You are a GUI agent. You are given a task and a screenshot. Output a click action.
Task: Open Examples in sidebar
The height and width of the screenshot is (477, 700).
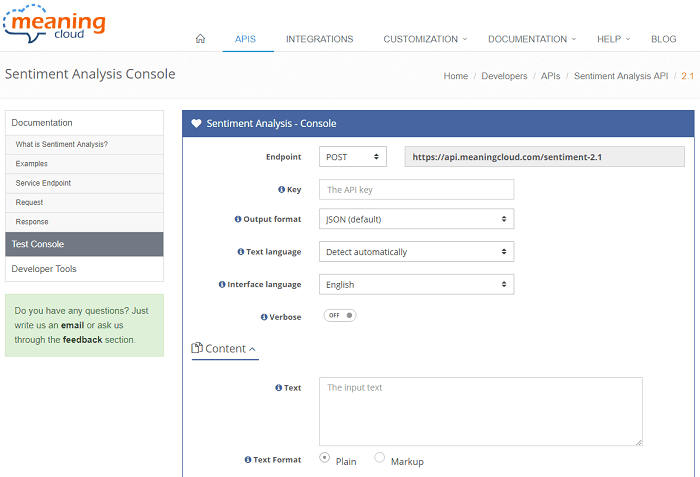tap(84, 163)
